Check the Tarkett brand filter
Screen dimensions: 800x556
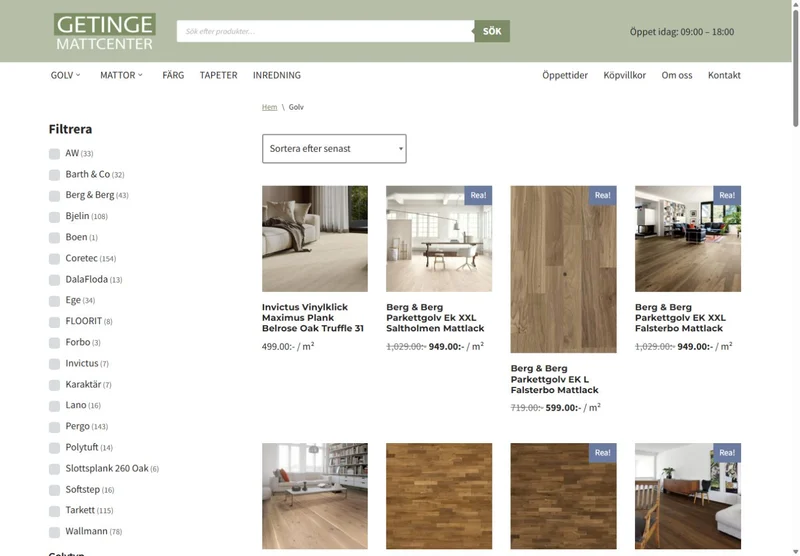coord(55,511)
